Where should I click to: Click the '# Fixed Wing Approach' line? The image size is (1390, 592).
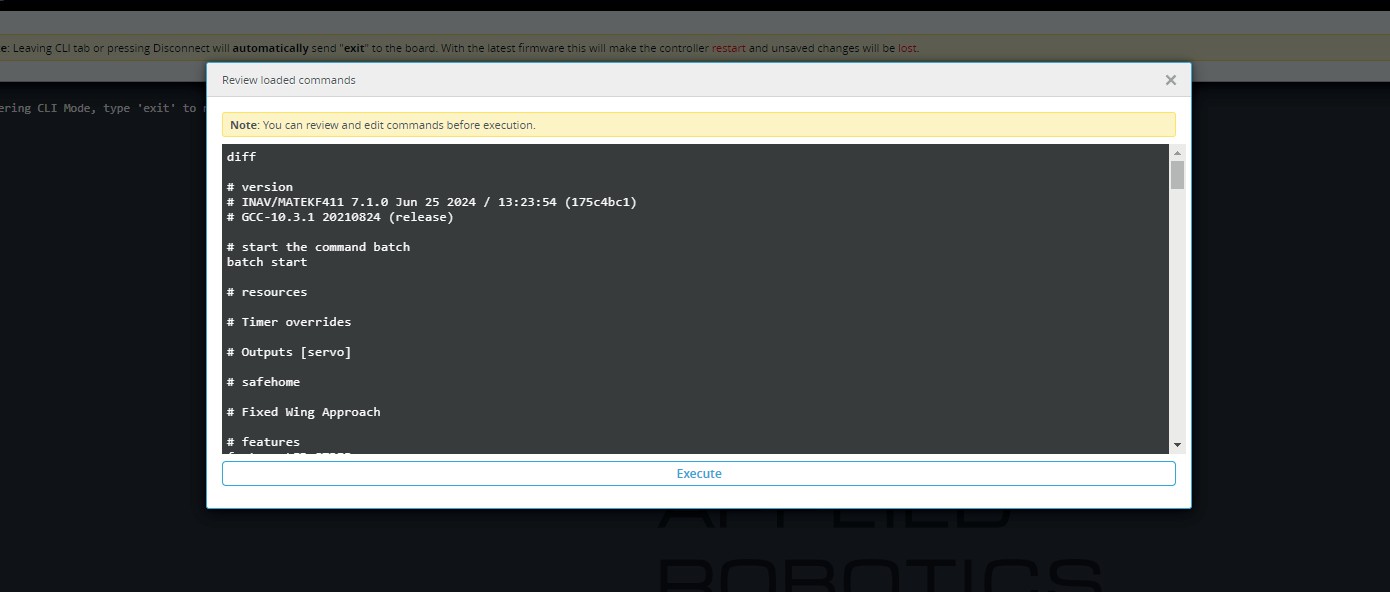pyautogui.click(x=303, y=412)
